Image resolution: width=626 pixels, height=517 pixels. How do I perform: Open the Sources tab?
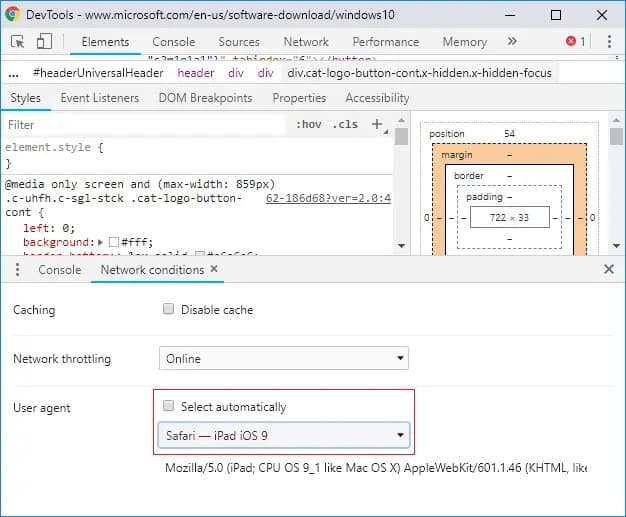pyautogui.click(x=239, y=42)
